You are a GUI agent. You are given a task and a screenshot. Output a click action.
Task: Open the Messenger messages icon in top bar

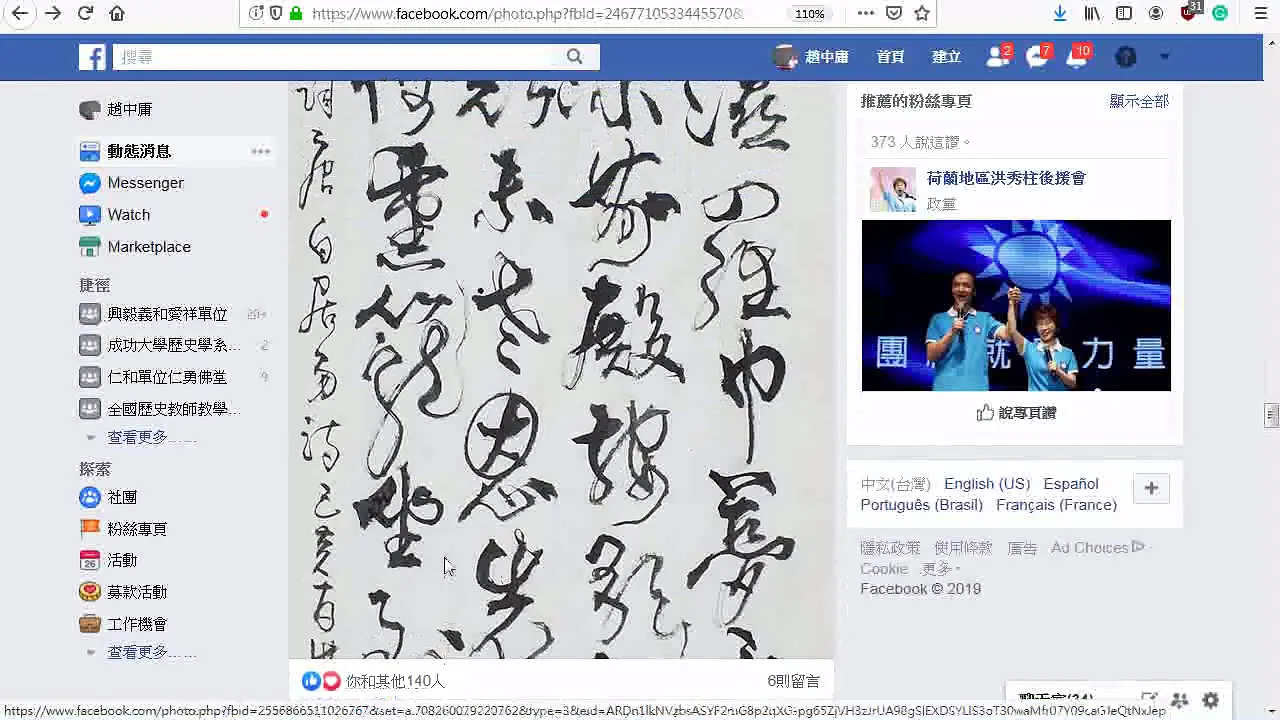click(1037, 57)
